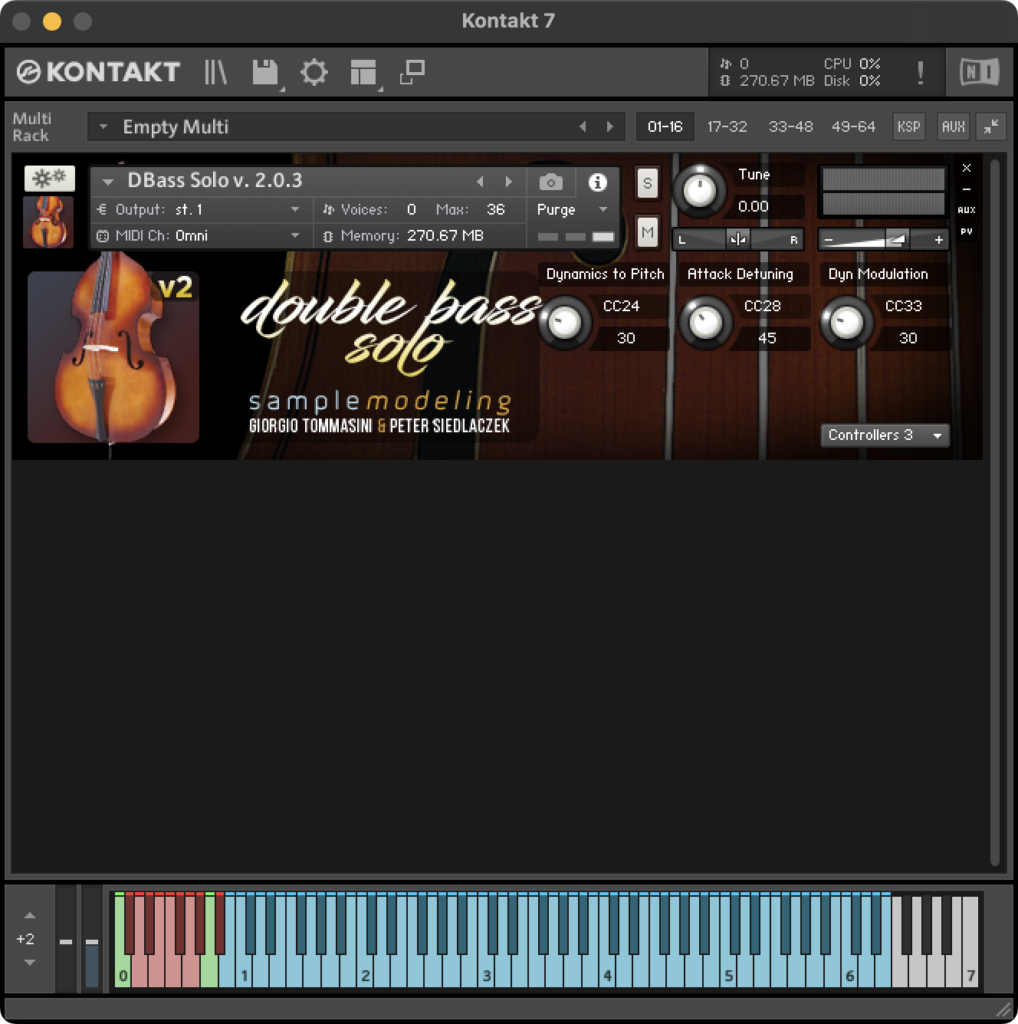This screenshot has height=1024, width=1018.
Task: Click the CC33 controller label
Action: click(x=903, y=306)
